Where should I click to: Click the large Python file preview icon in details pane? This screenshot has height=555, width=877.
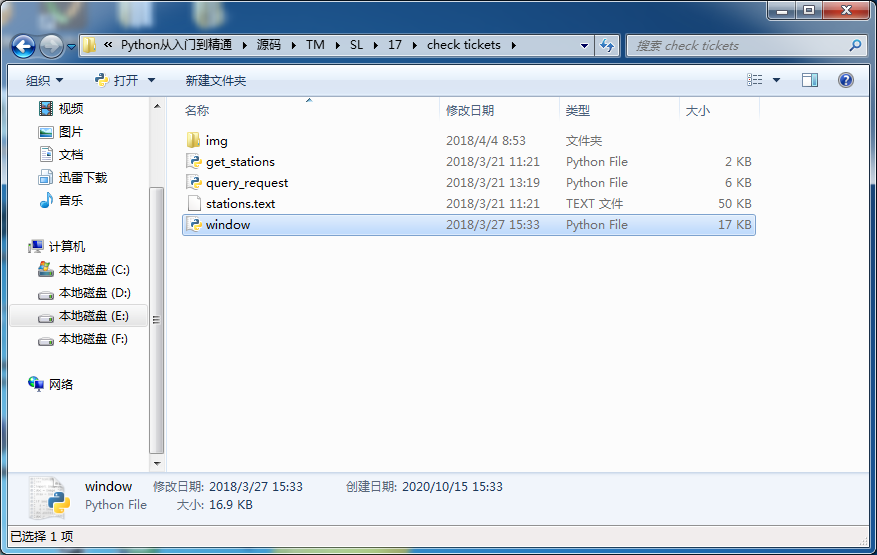point(50,497)
